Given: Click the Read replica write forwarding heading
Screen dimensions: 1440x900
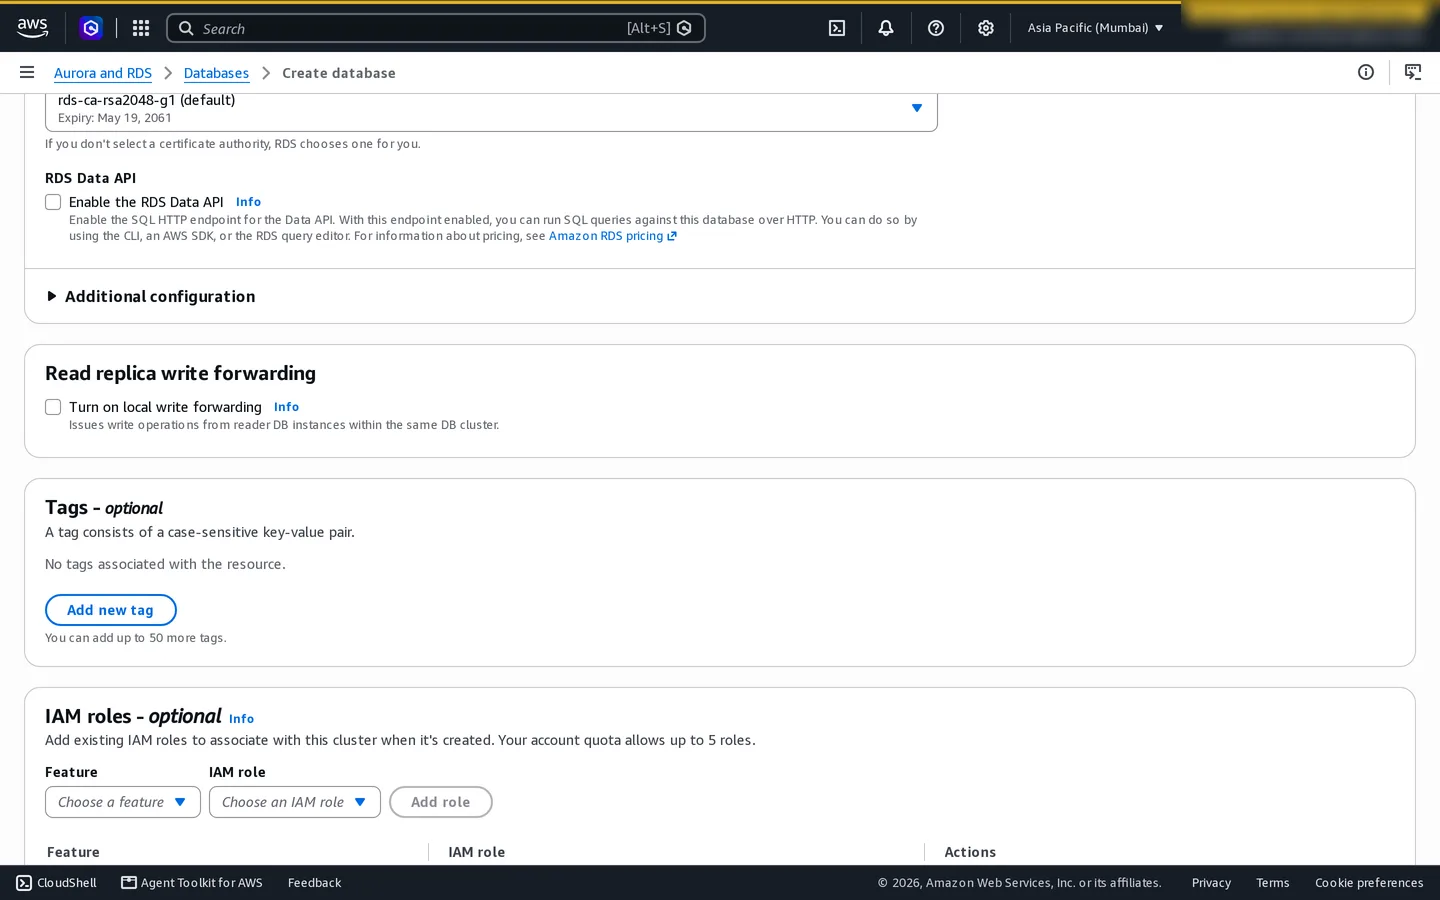Looking at the screenshot, I should (181, 373).
